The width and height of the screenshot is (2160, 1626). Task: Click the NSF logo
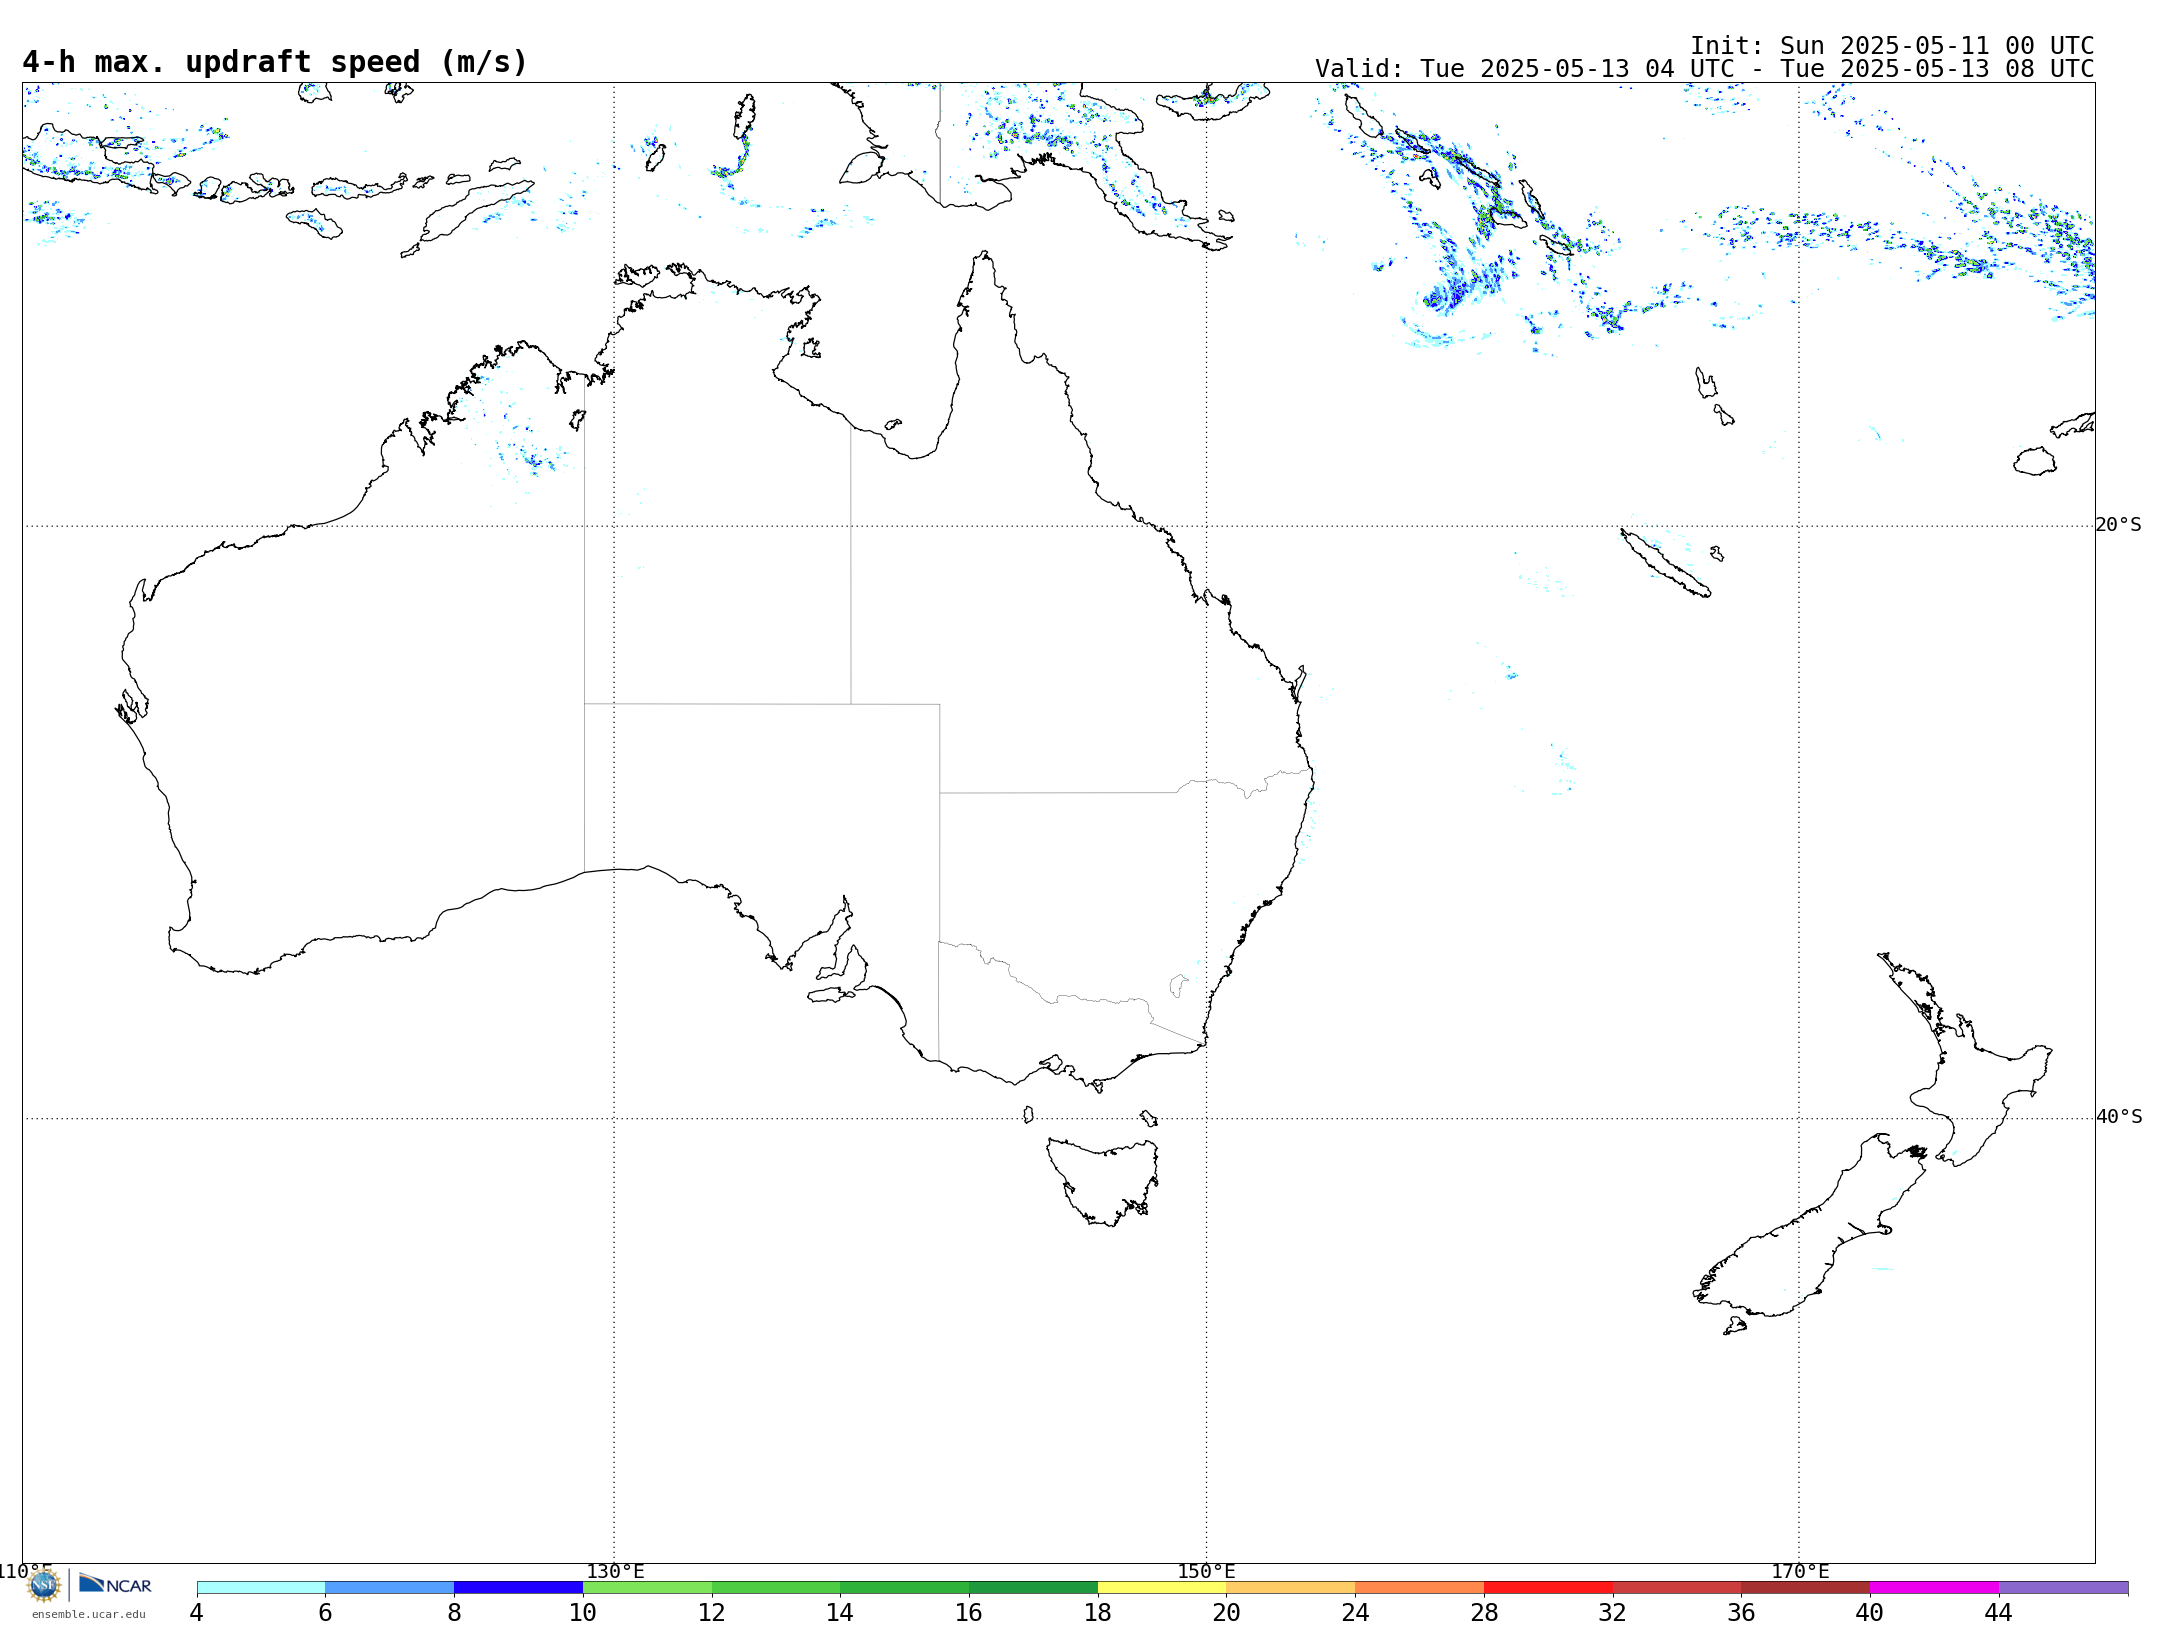click(44, 1584)
